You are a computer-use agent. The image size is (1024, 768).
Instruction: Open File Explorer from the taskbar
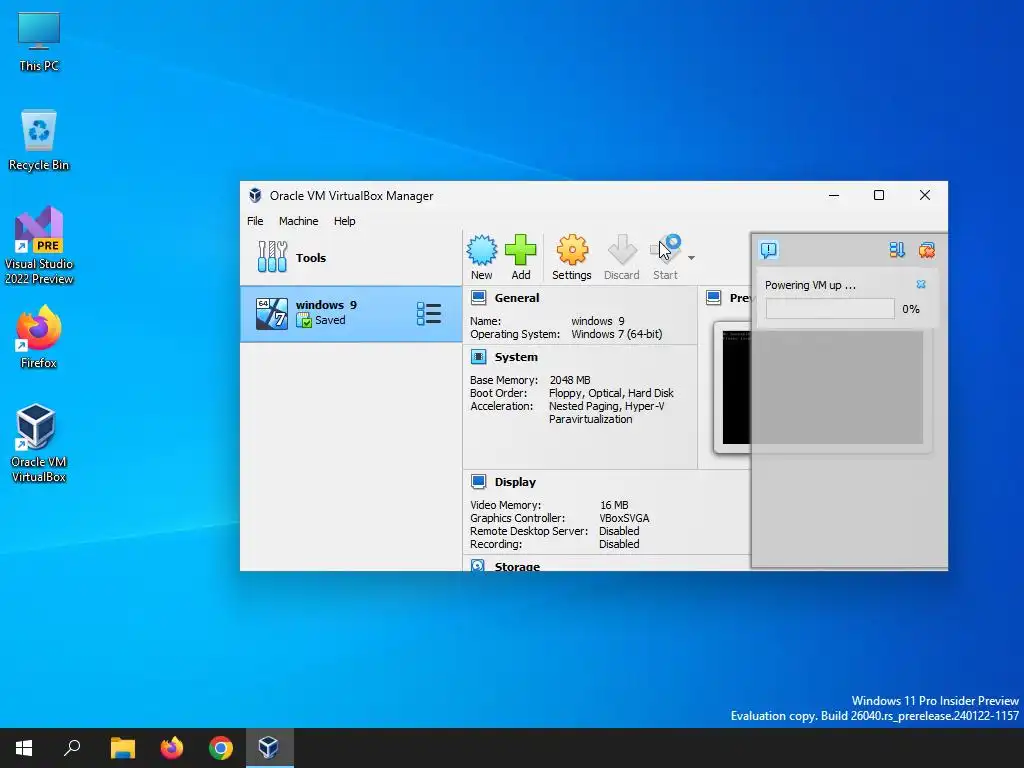point(122,748)
